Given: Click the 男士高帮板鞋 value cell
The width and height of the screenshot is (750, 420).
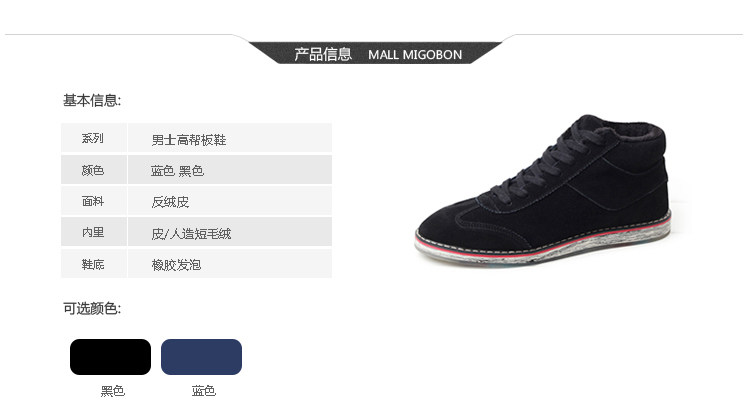Looking at the screenshot, I should 230,138.
